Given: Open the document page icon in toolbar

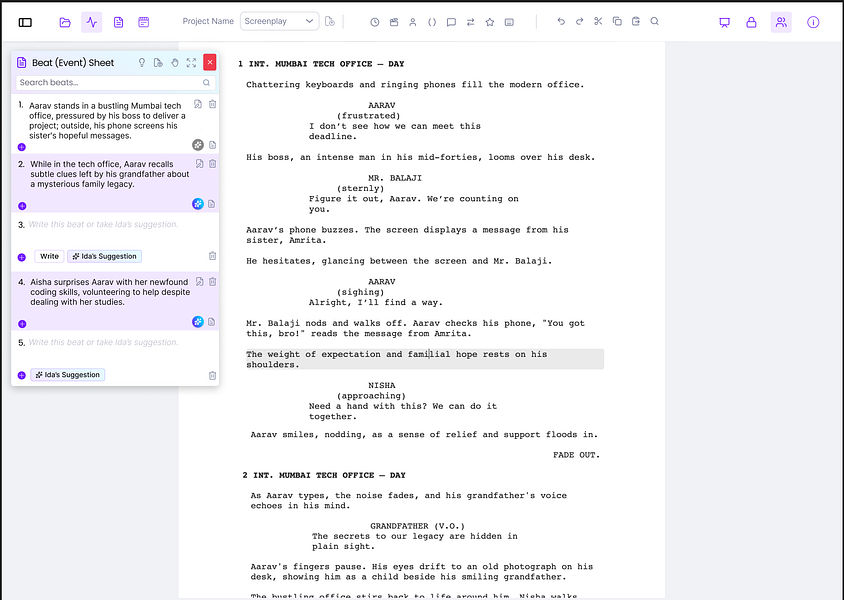Looking at the screenshot, I should (118, 22).
